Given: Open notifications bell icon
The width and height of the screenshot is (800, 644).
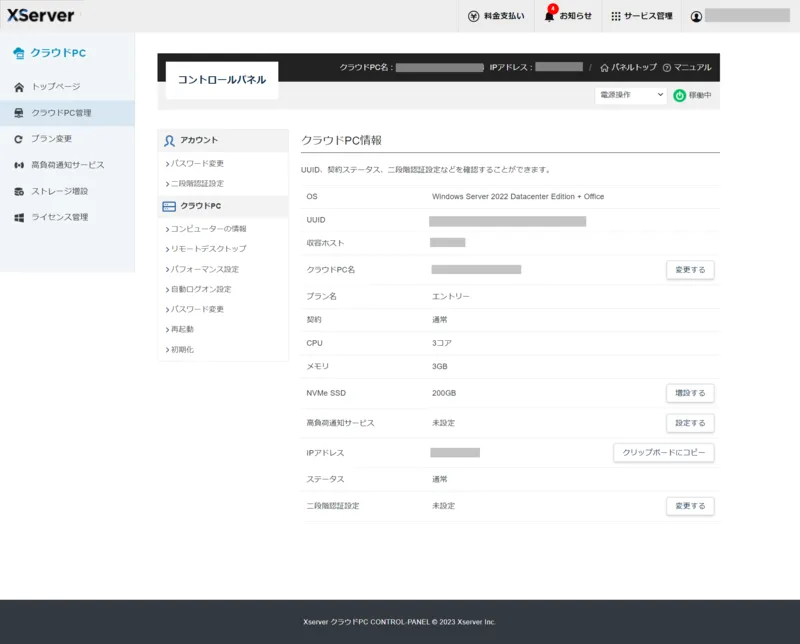Looking at the screenshot, I should click(549, 16).
